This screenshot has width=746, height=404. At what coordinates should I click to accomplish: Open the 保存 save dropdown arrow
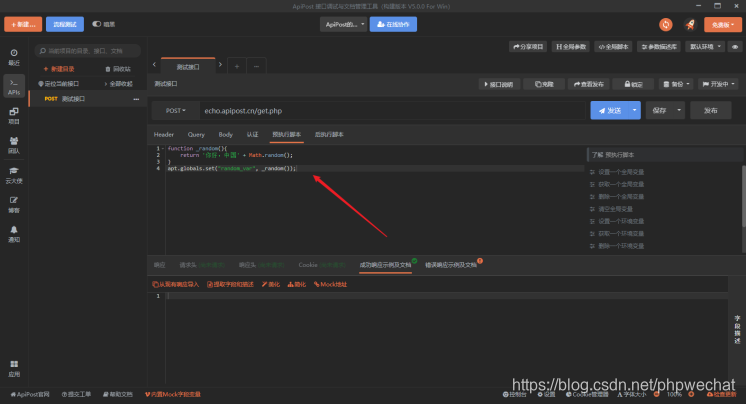[679, 110]
